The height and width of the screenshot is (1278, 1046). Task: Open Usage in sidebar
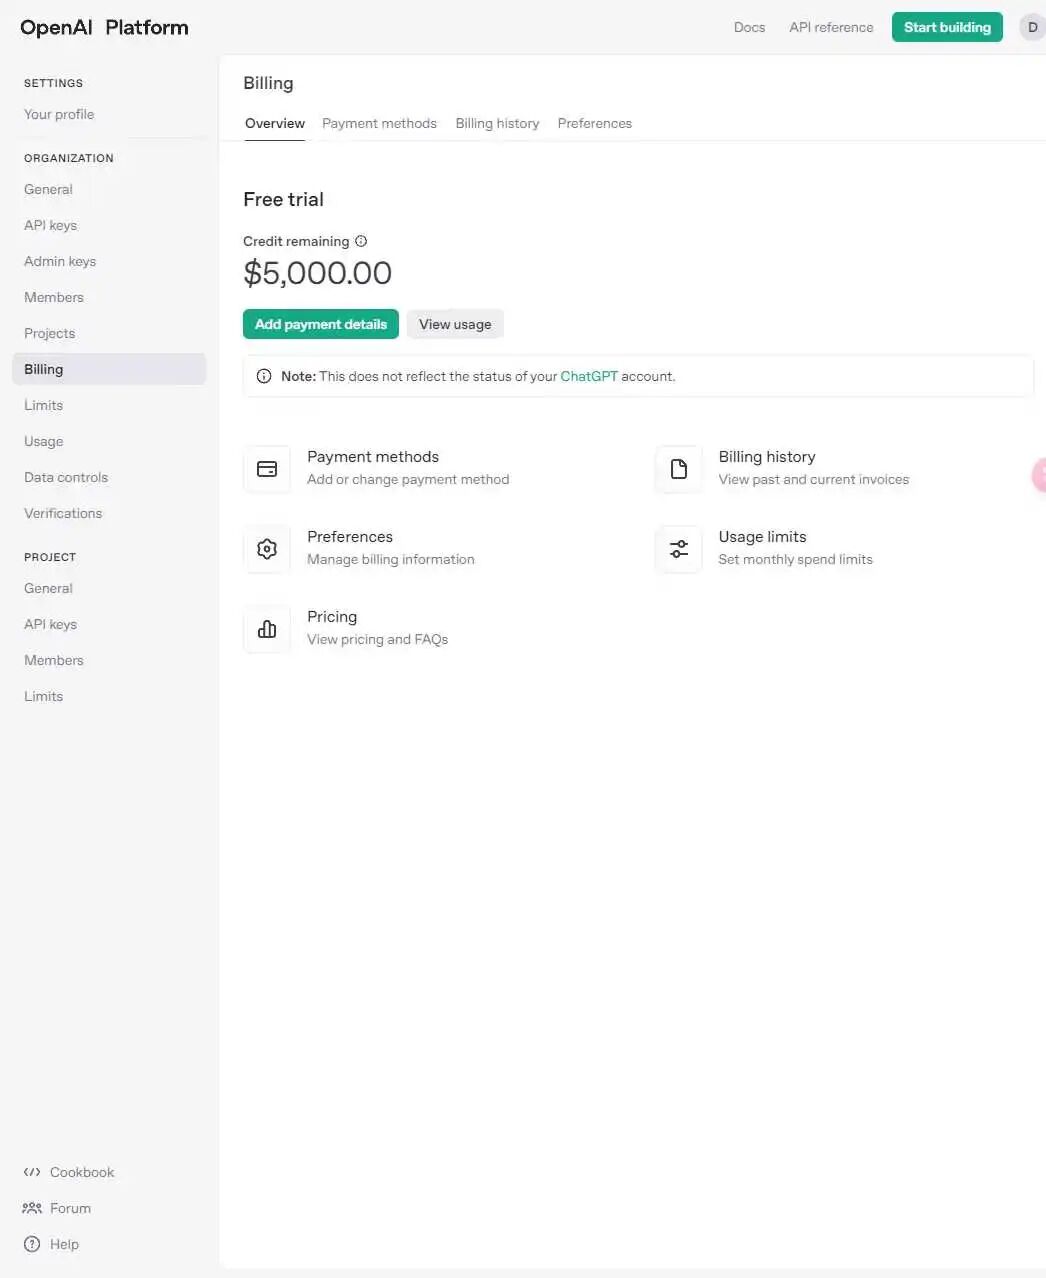[x=43, y=441]
